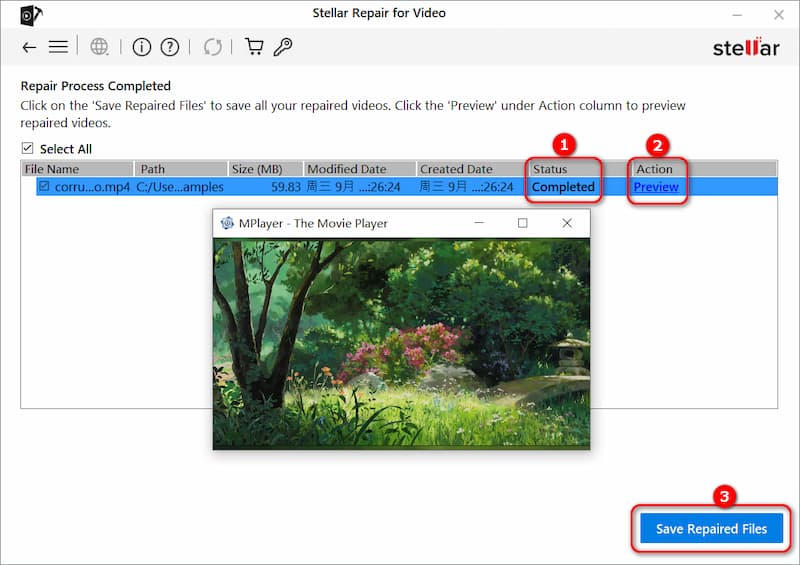Click the MPlayer window title icon
Viewport: 800px width, 565px height.
pos(227,223)
